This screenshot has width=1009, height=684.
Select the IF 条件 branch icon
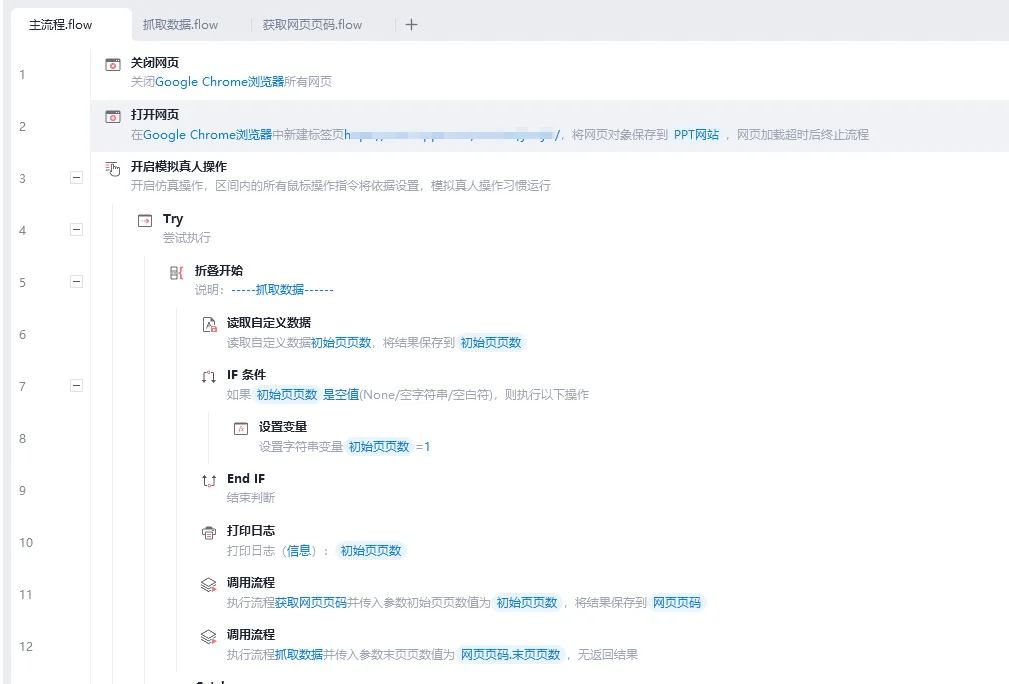click(x=207, y=378)
